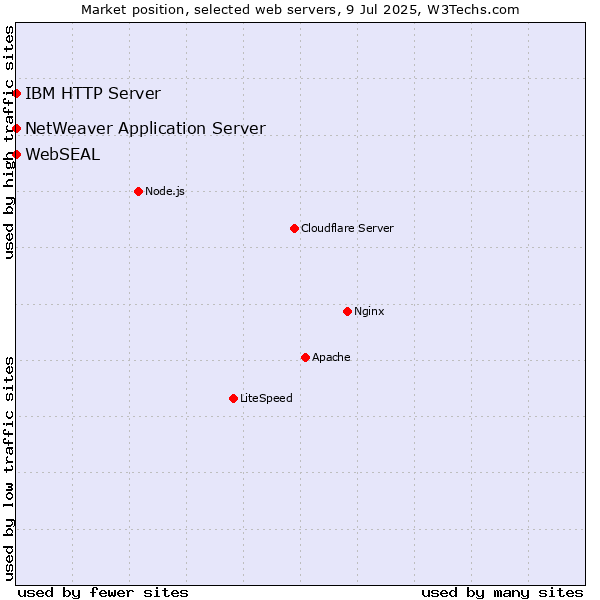600x600 pixels.
Task: Click the WebSEAL red marker
Action: [x=16, y=155]
